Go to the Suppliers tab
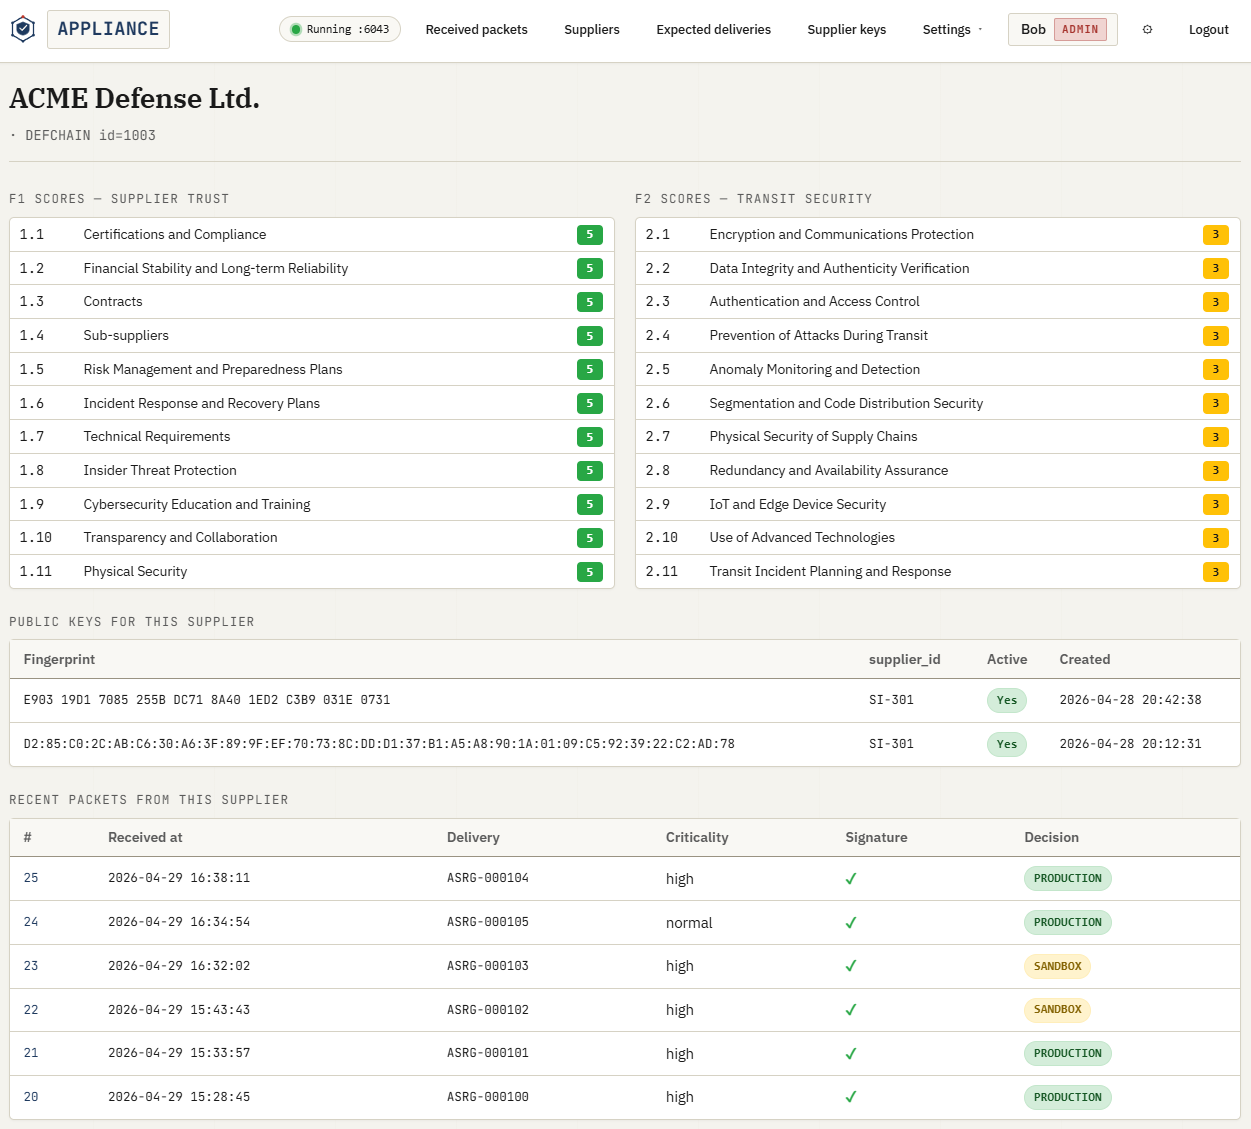 (592, 30)
